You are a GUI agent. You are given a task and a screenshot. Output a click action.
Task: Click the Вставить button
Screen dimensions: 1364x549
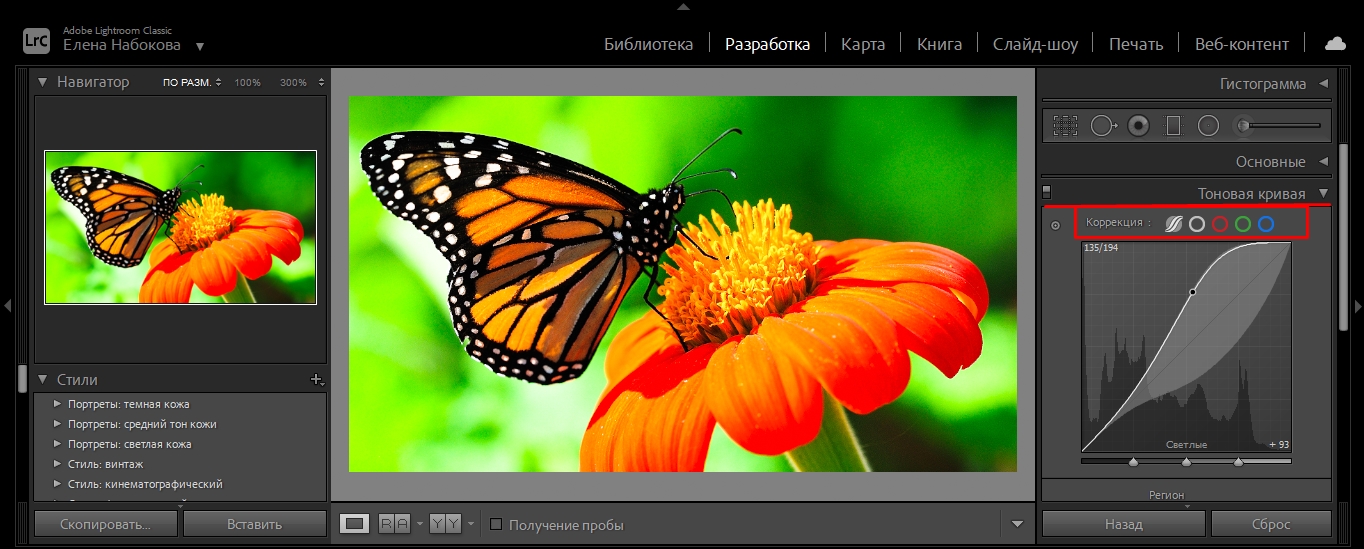click(255, 524)
